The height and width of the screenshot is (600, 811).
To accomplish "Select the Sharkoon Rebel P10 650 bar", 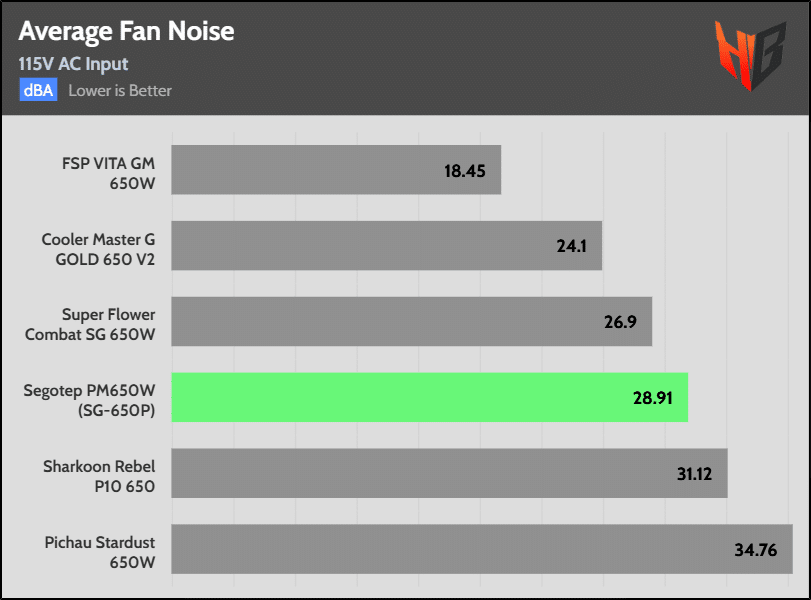I will click(449, 473).
